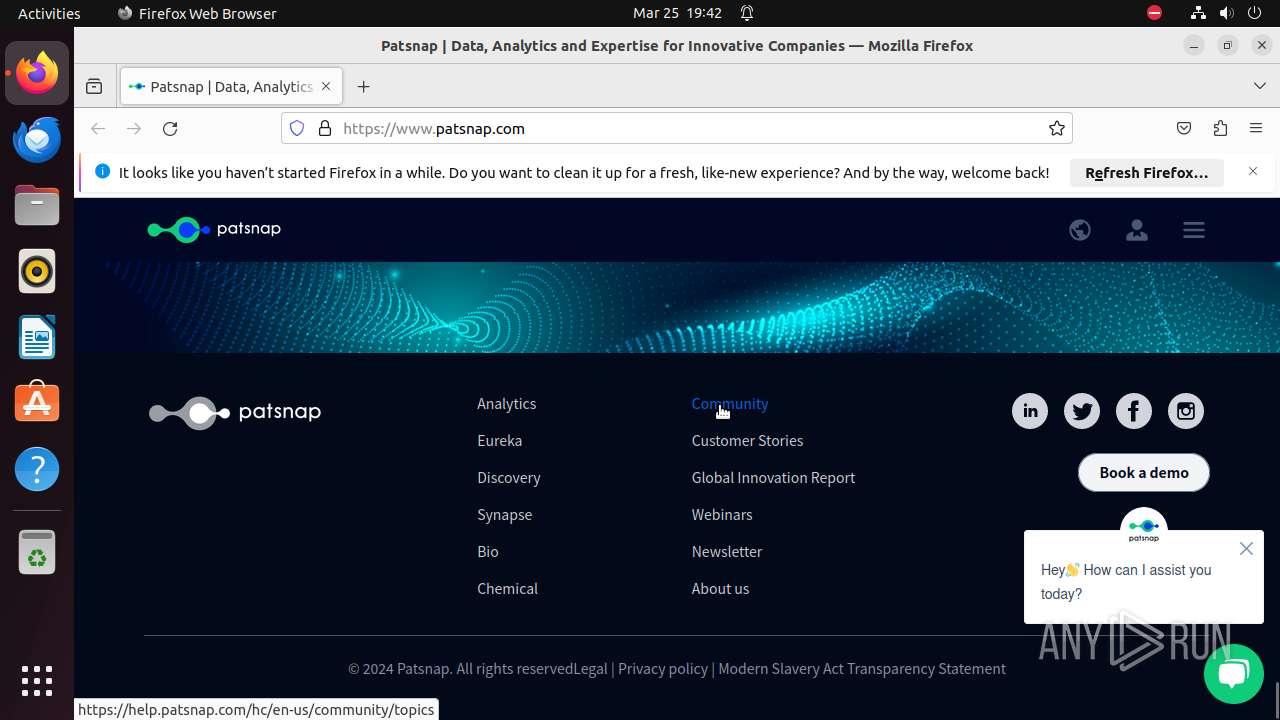The height and width of the screenshot is (720, 1280).
Task: Launch LibreOffice Writer from the dock
Action: tap(37, 337)
